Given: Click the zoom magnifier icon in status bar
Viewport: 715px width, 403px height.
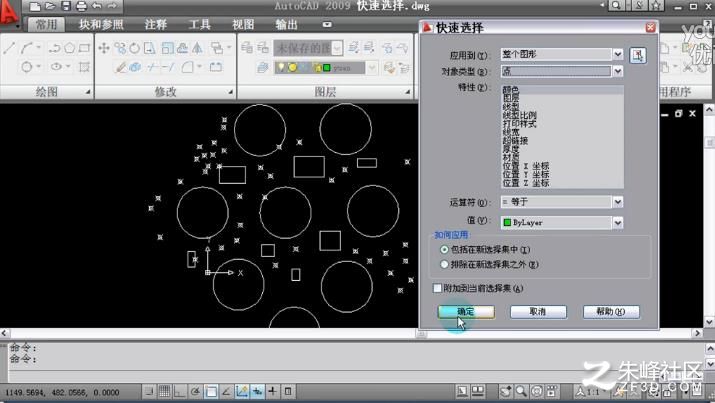Looking at the screenshot, I should pyautogui.click(x=521, y=391).
